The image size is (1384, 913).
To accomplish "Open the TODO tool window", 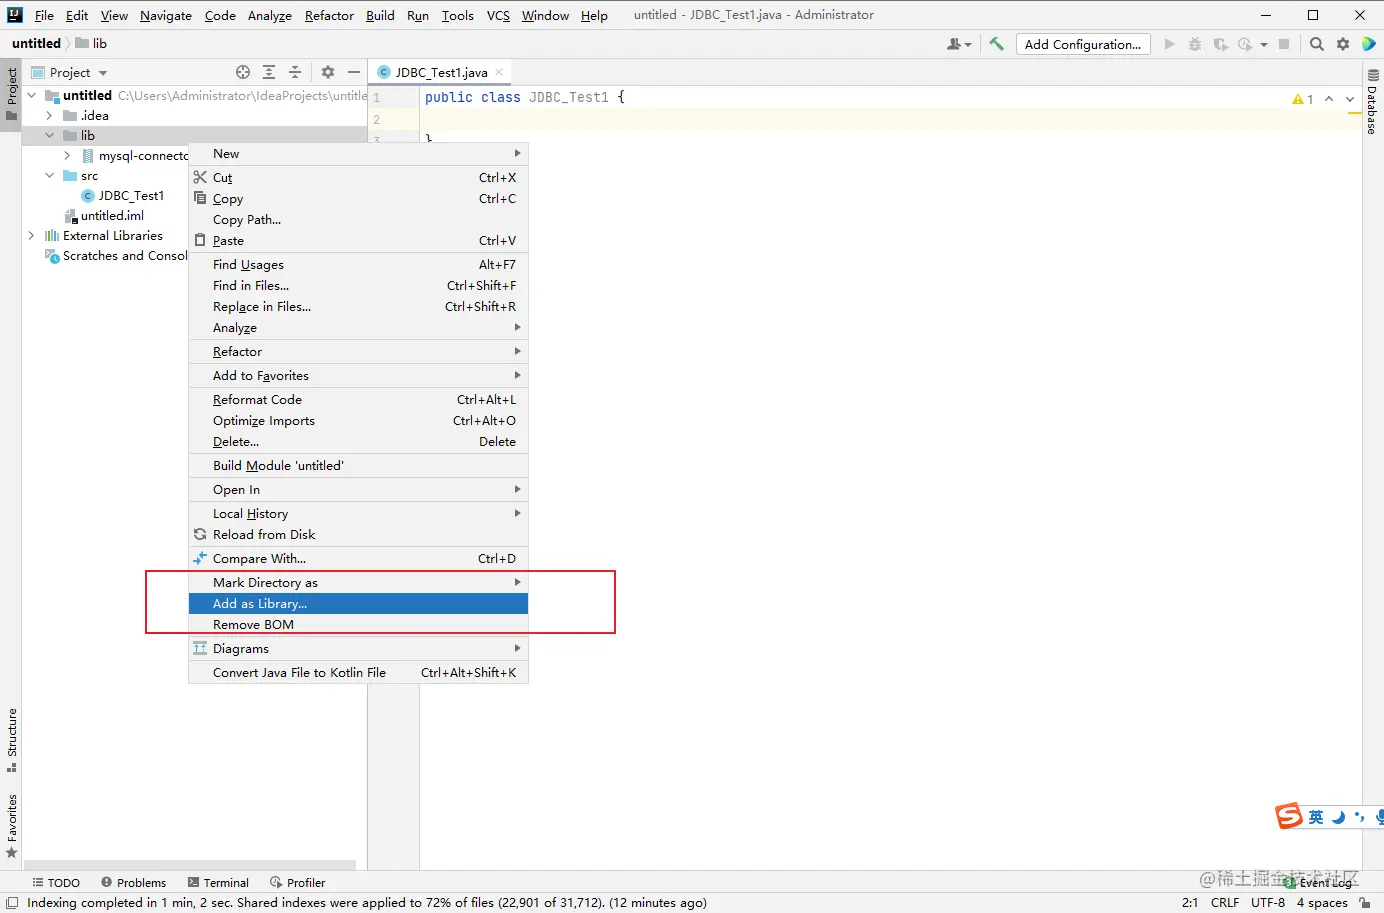I will point(56,882).
